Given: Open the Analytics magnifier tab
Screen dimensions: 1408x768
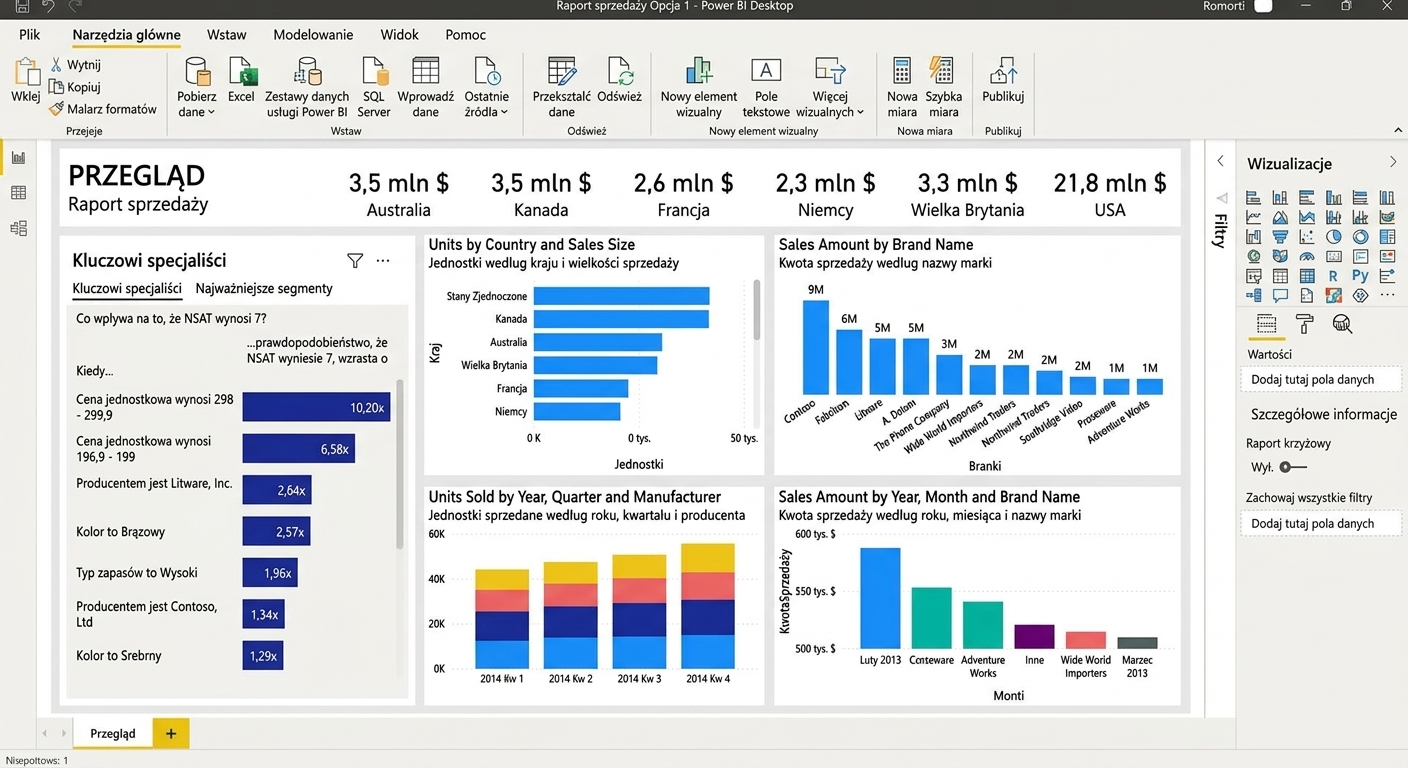Looking at the screenshot, I should point(1342,324).
